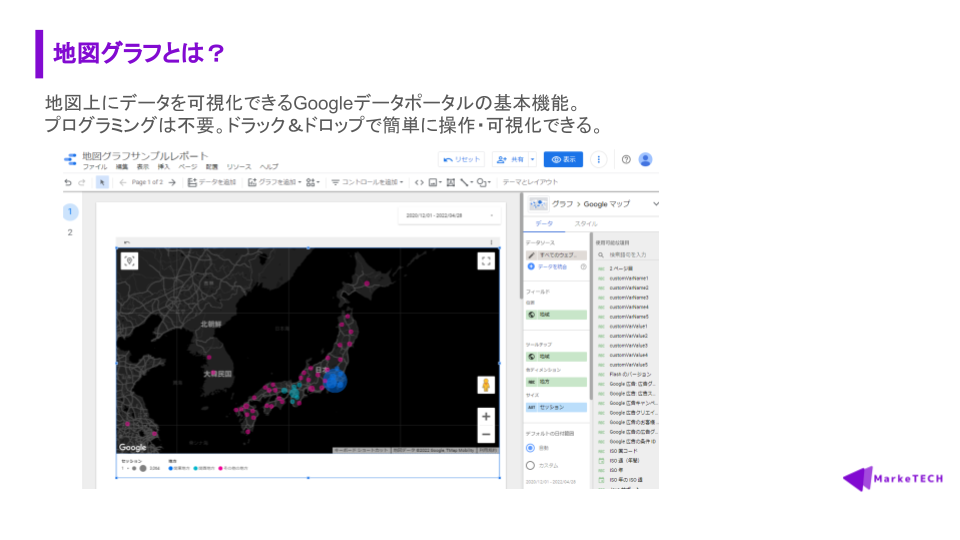Screen dimensions: 960x540
Task: Open the ファイル menu
Action: [x=95, y=167]
